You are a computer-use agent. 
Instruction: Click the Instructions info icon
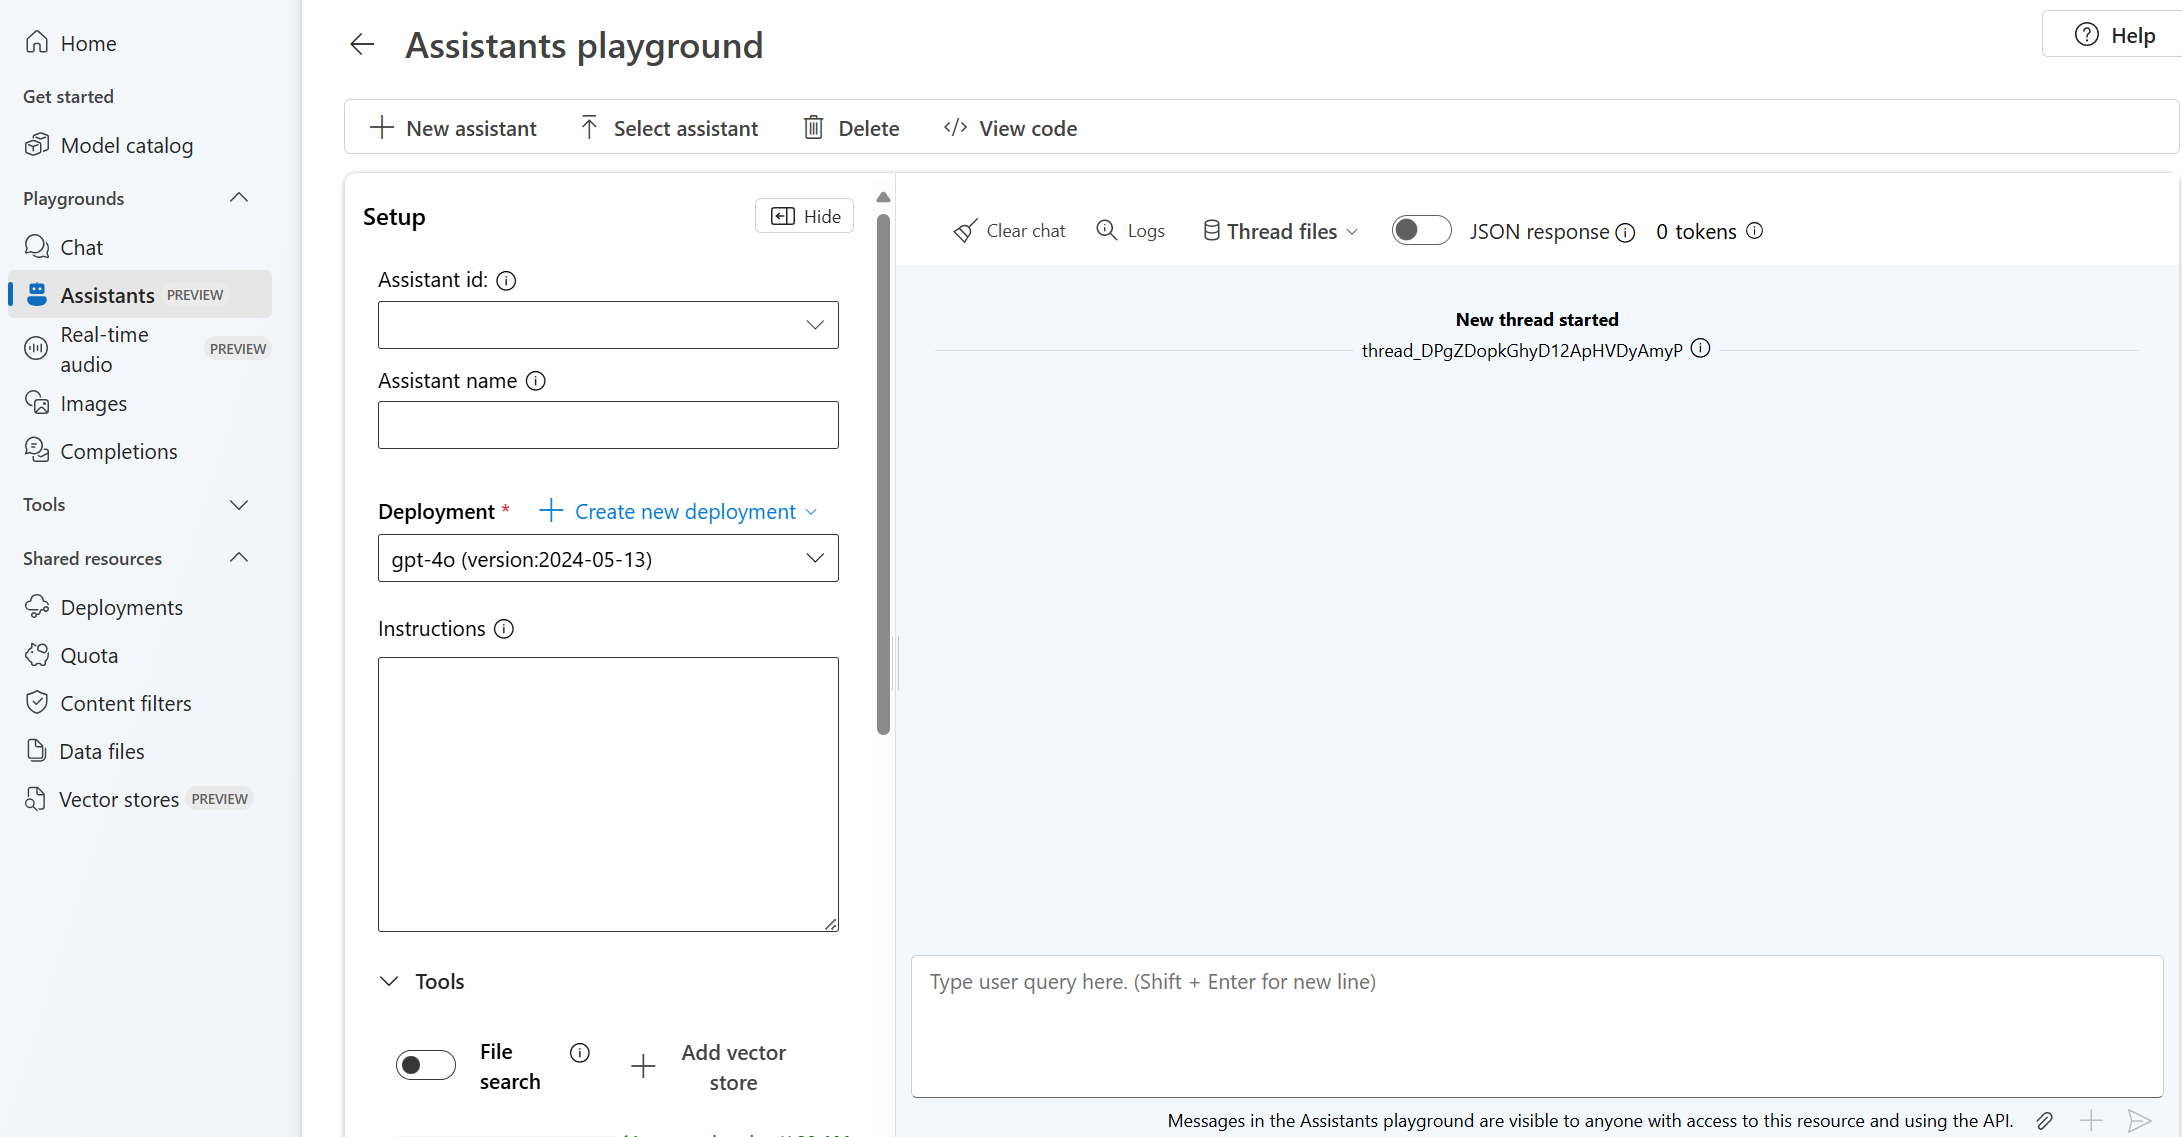(x=505, y=629)
